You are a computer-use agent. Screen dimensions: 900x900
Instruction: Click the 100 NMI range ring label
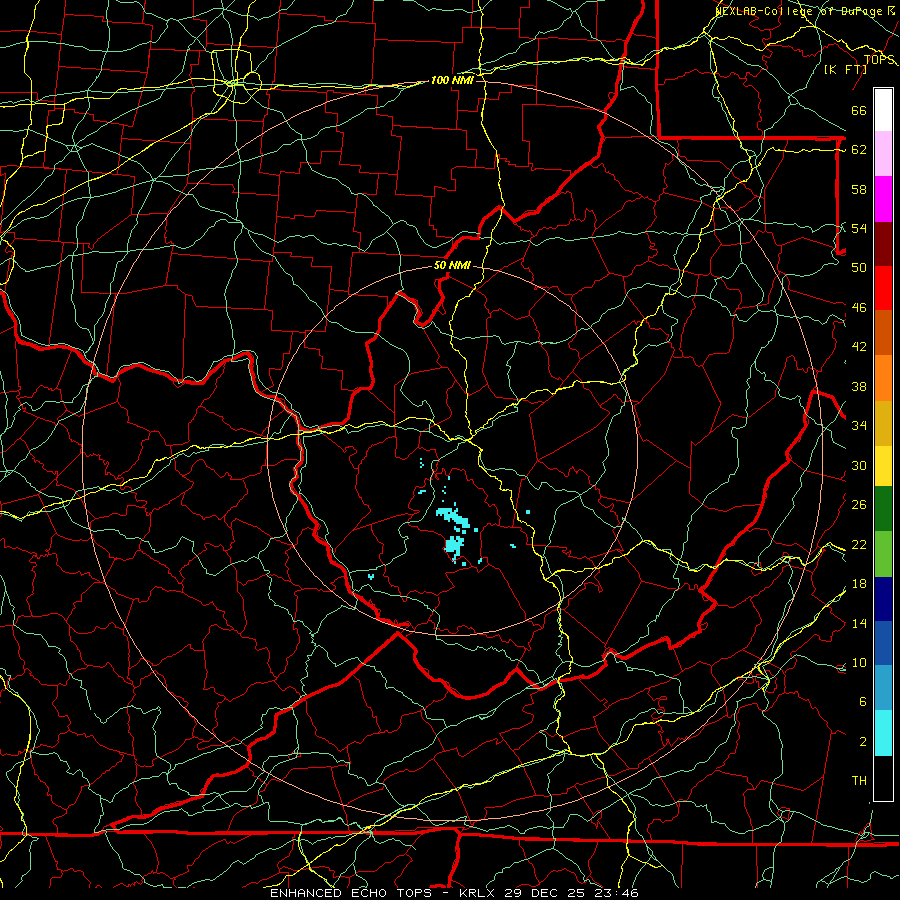tap(452, 80)
